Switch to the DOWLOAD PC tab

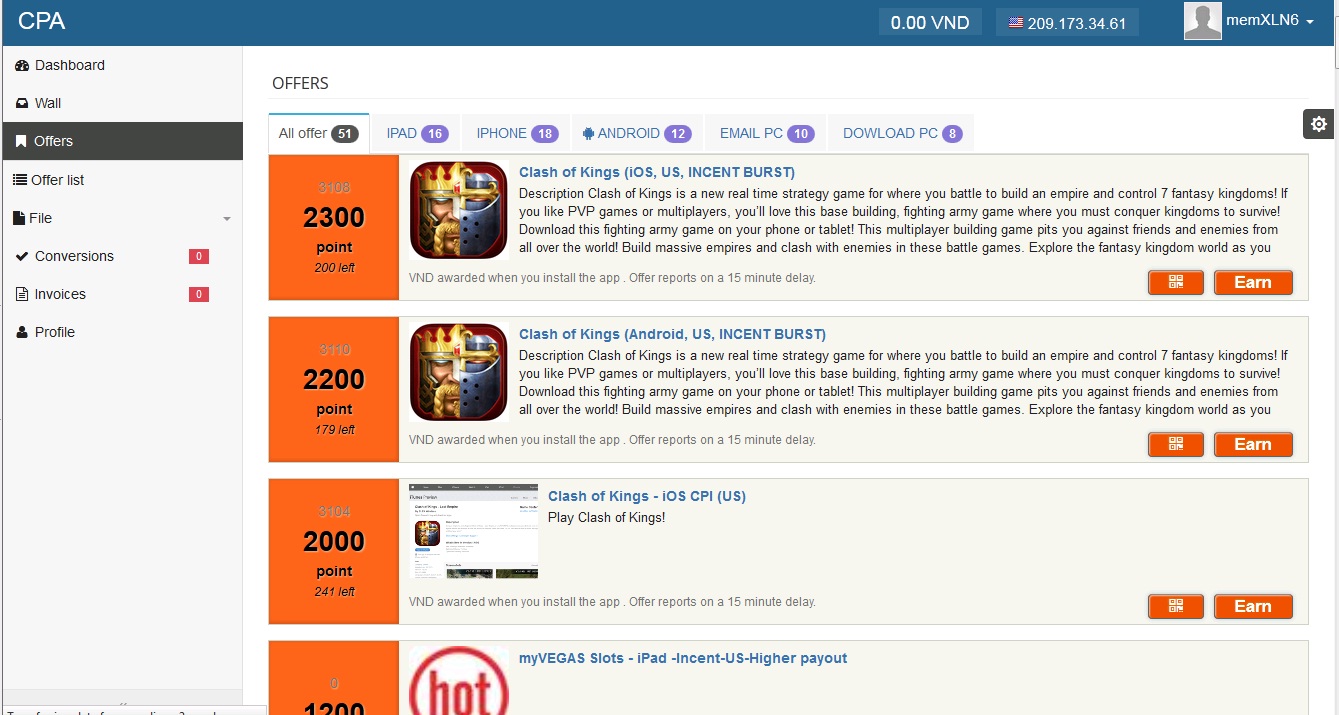(x=902, y=133)
